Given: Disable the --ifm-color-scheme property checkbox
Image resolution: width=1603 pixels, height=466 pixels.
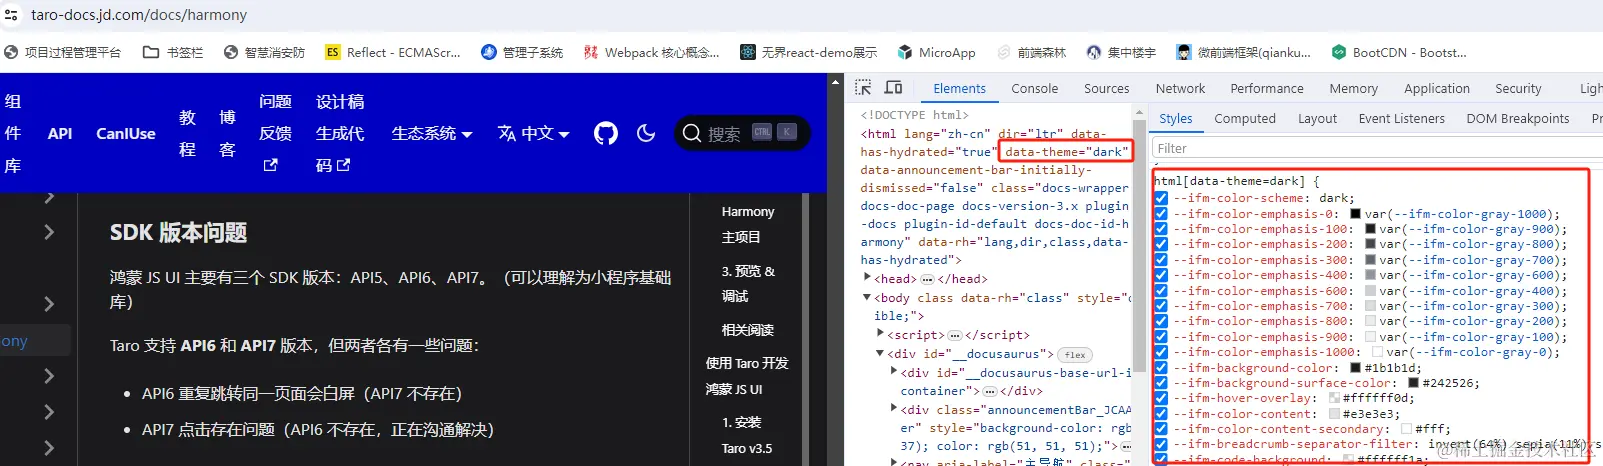Looking at the screenshot, I should point(1161,198).
